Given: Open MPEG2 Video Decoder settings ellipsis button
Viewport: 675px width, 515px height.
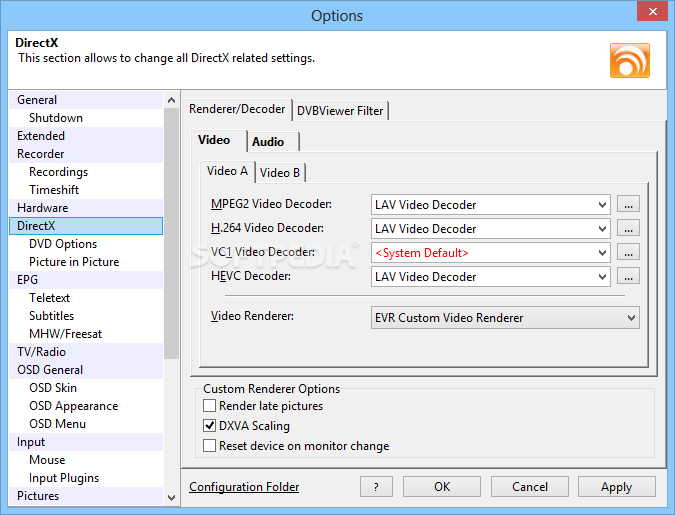Looking at the screenshot, I should 628,205.
